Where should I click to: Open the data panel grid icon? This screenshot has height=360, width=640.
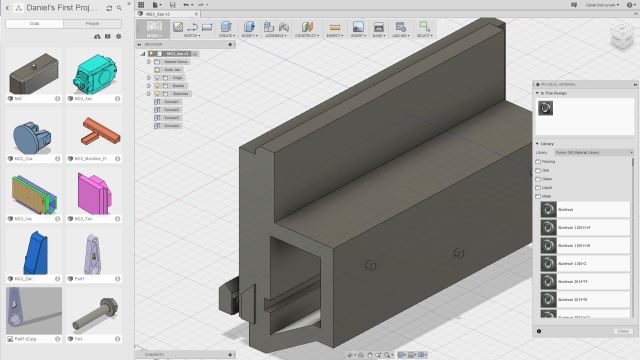pyautogui.click(x=141, y=5)
